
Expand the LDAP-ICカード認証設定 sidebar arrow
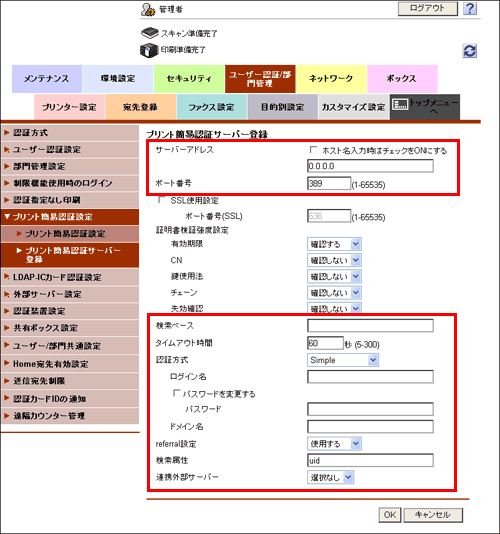pos(6,277)
